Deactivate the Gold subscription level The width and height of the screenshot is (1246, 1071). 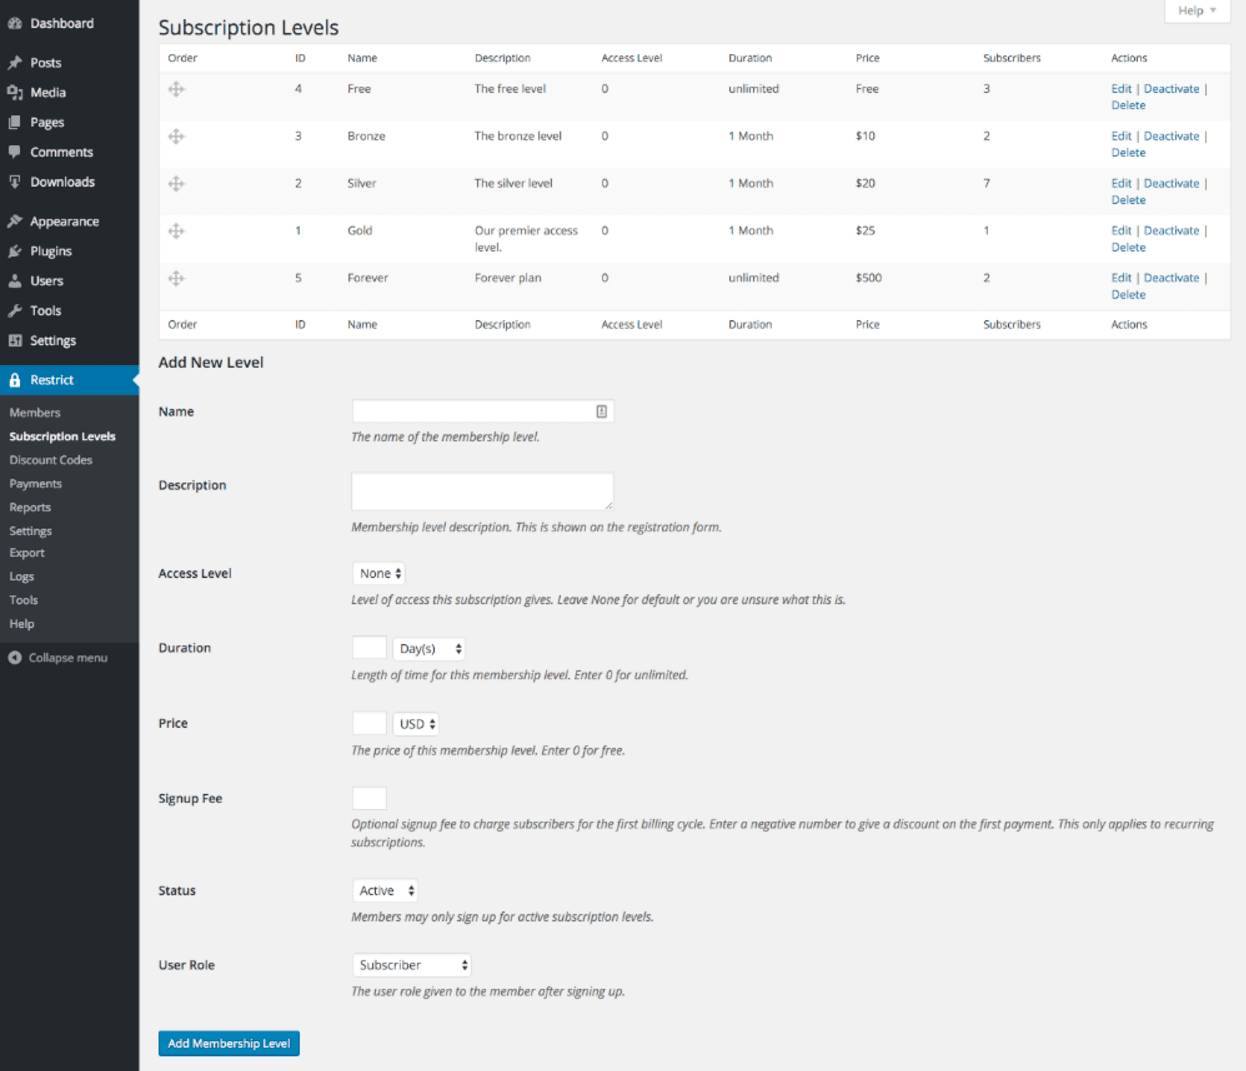pyautogui.click(x=1173, y=230)
